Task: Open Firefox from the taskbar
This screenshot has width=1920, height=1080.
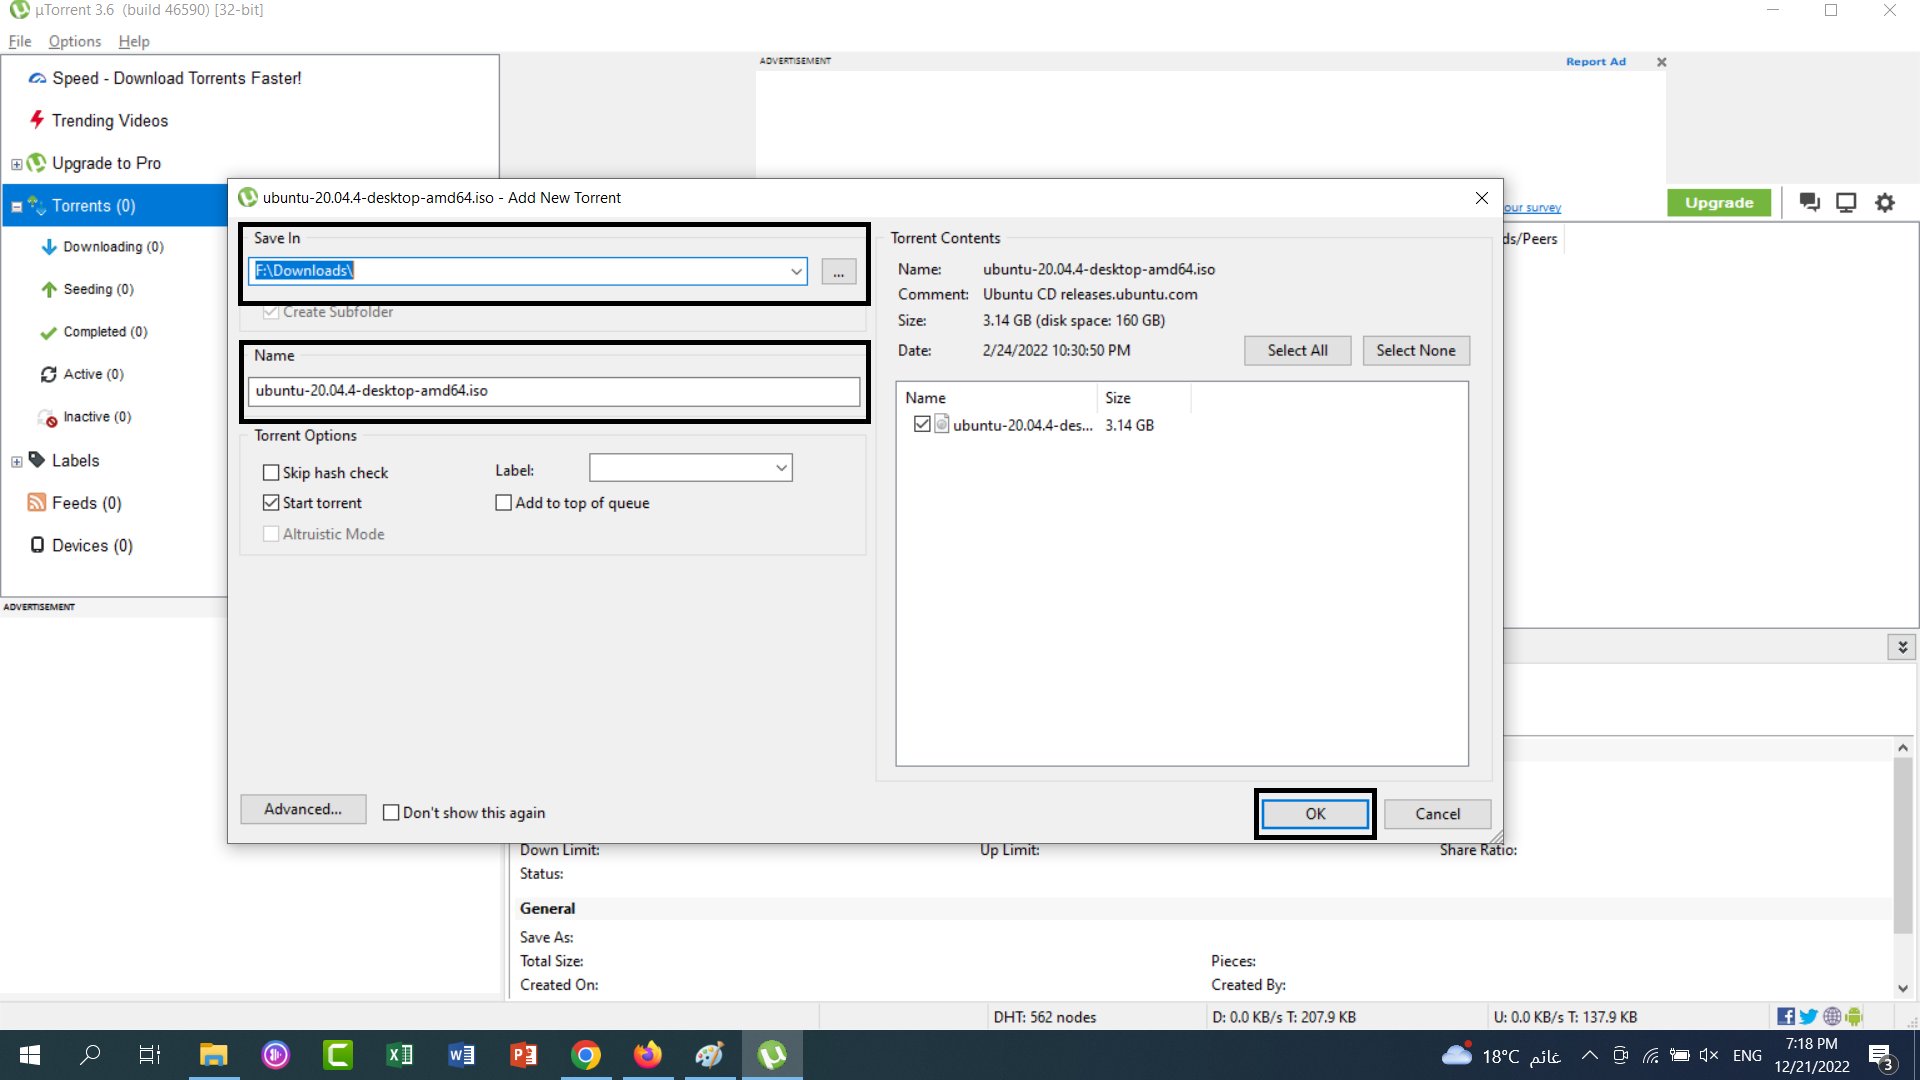Action: pos(648,1055)
